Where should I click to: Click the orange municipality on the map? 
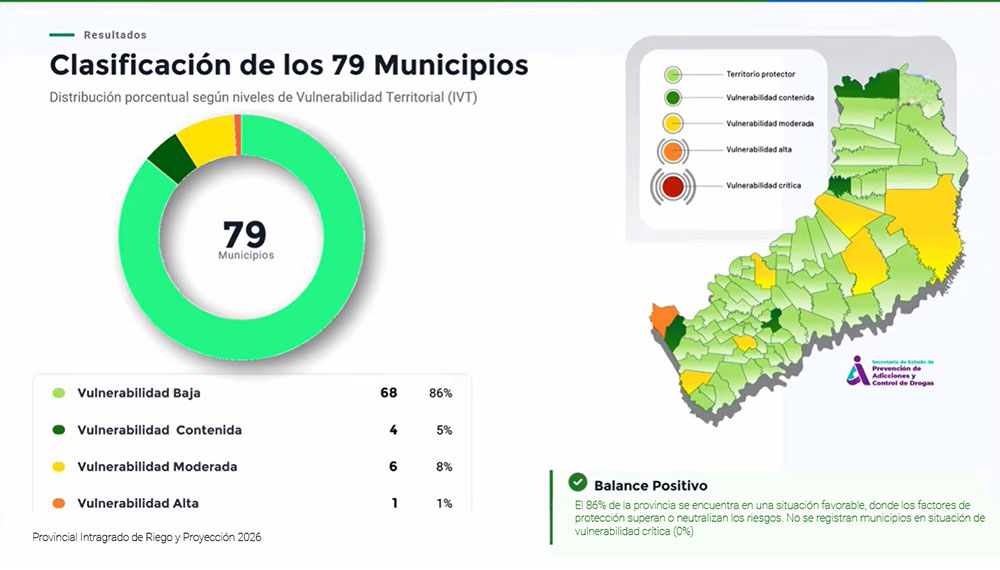tap(660, 318)
